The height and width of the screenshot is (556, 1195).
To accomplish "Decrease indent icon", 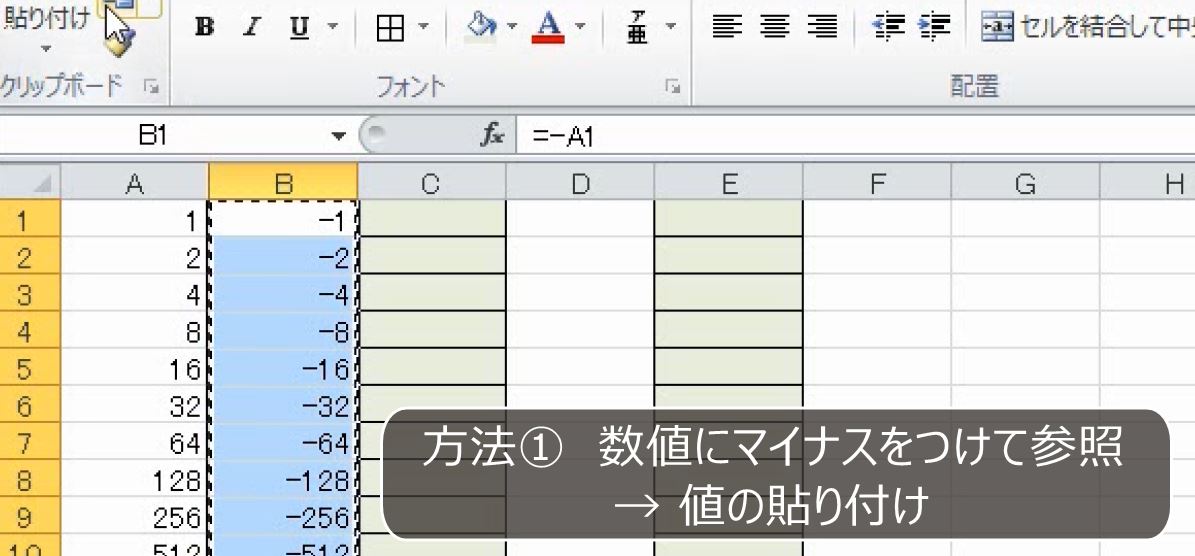I will point(888,27).
